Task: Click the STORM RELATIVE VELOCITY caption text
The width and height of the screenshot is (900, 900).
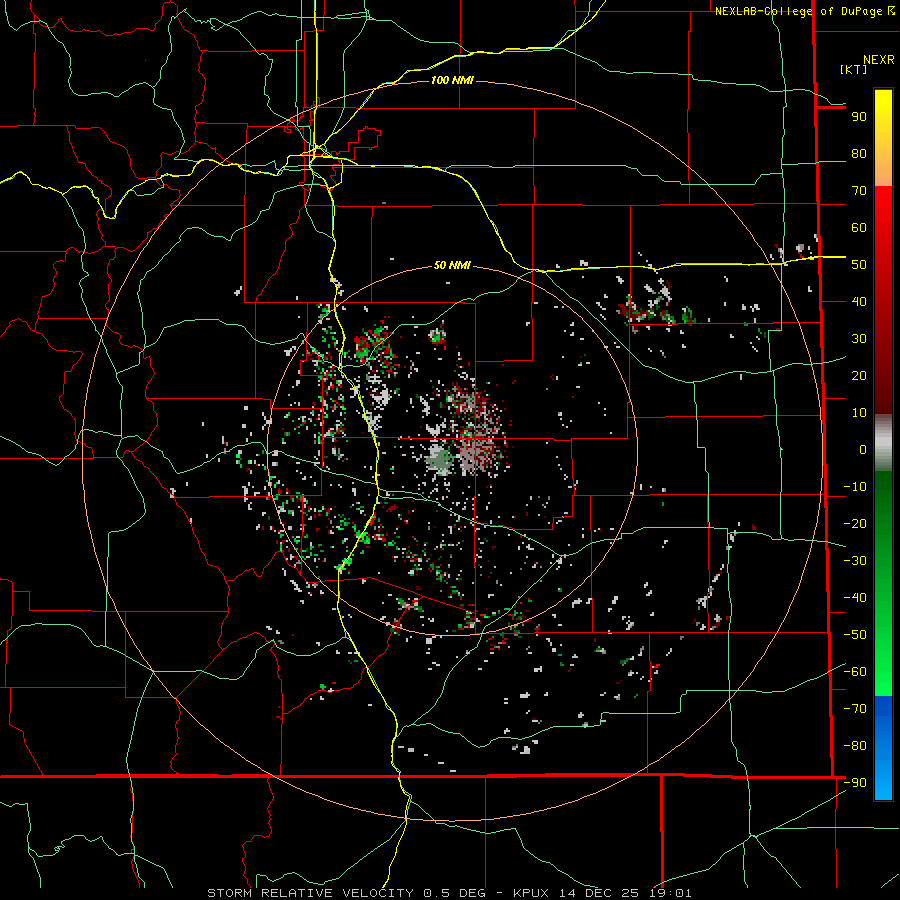Action: [x=311, y=893]
